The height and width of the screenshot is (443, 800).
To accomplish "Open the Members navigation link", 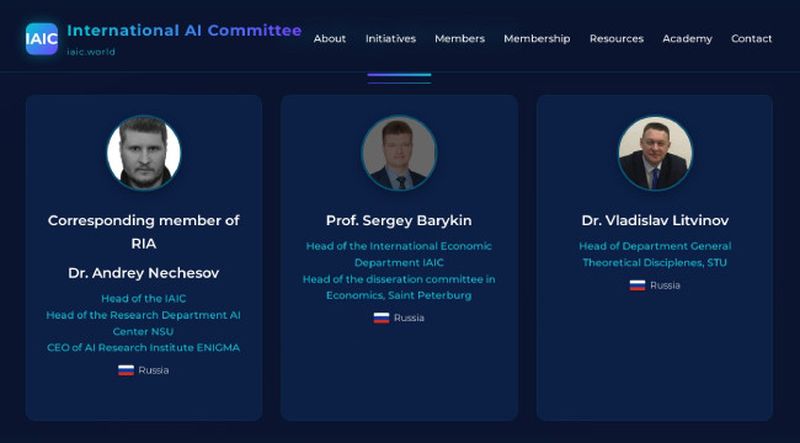I will (x=459, y=39).
